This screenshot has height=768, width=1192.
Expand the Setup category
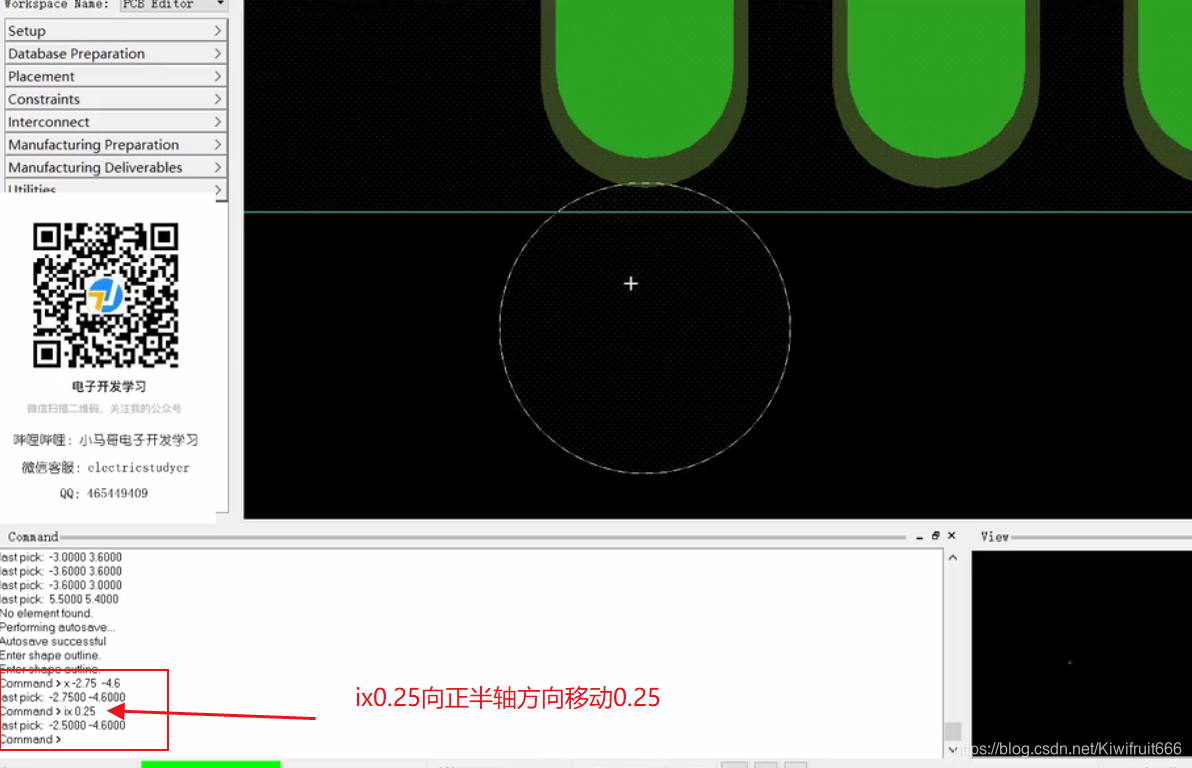[115, 30]
